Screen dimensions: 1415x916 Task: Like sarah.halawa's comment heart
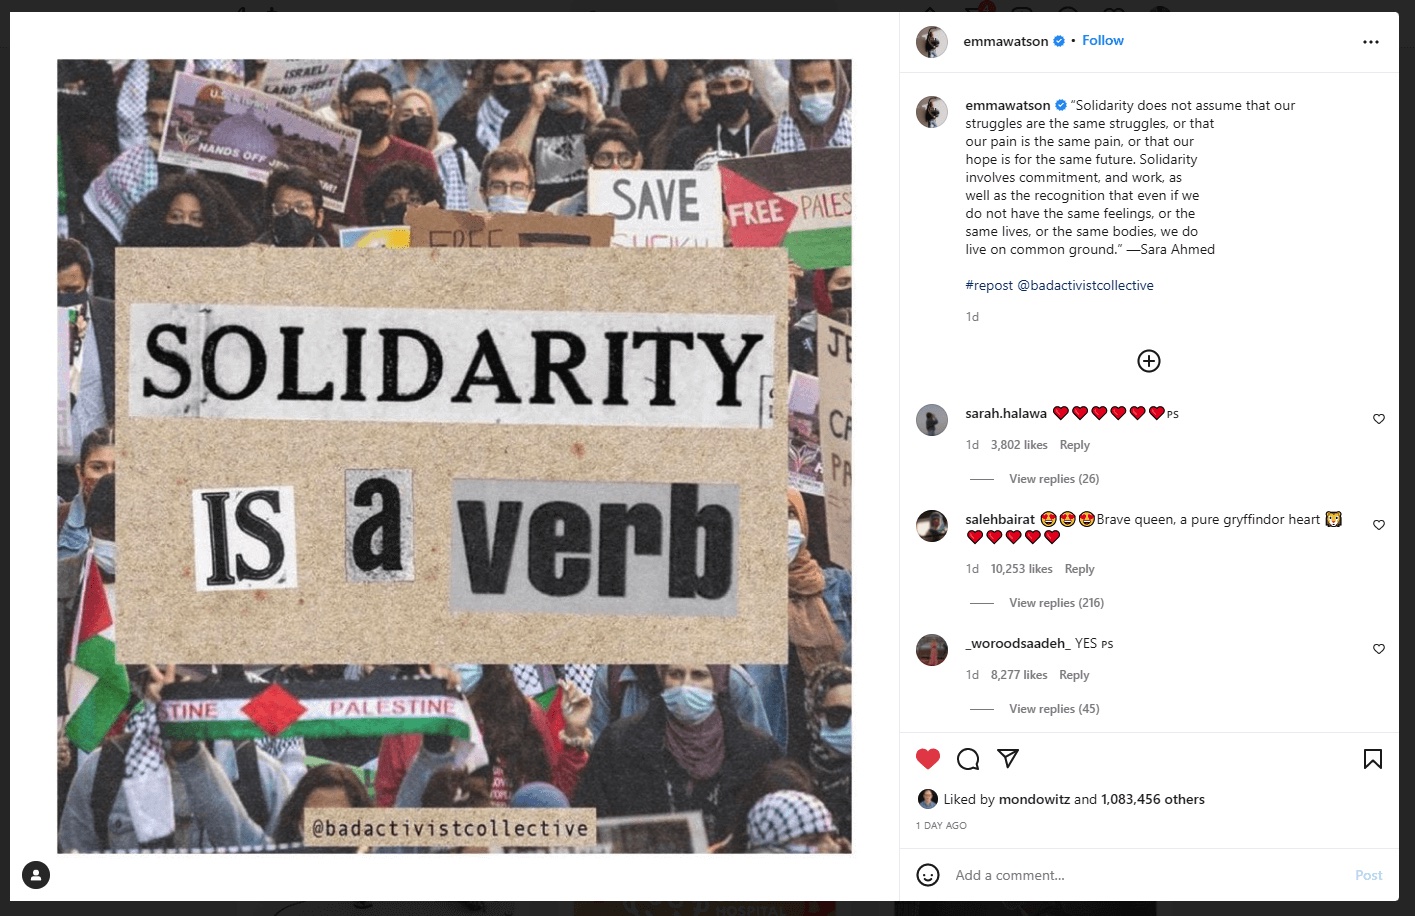click(x=1379, y=419)
